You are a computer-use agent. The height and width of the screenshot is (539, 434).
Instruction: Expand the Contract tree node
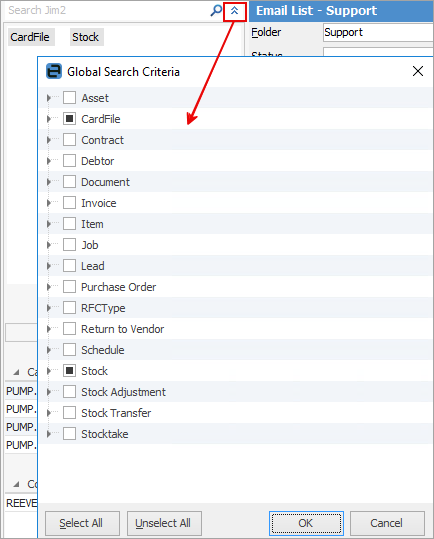click(x=49, y=140)
